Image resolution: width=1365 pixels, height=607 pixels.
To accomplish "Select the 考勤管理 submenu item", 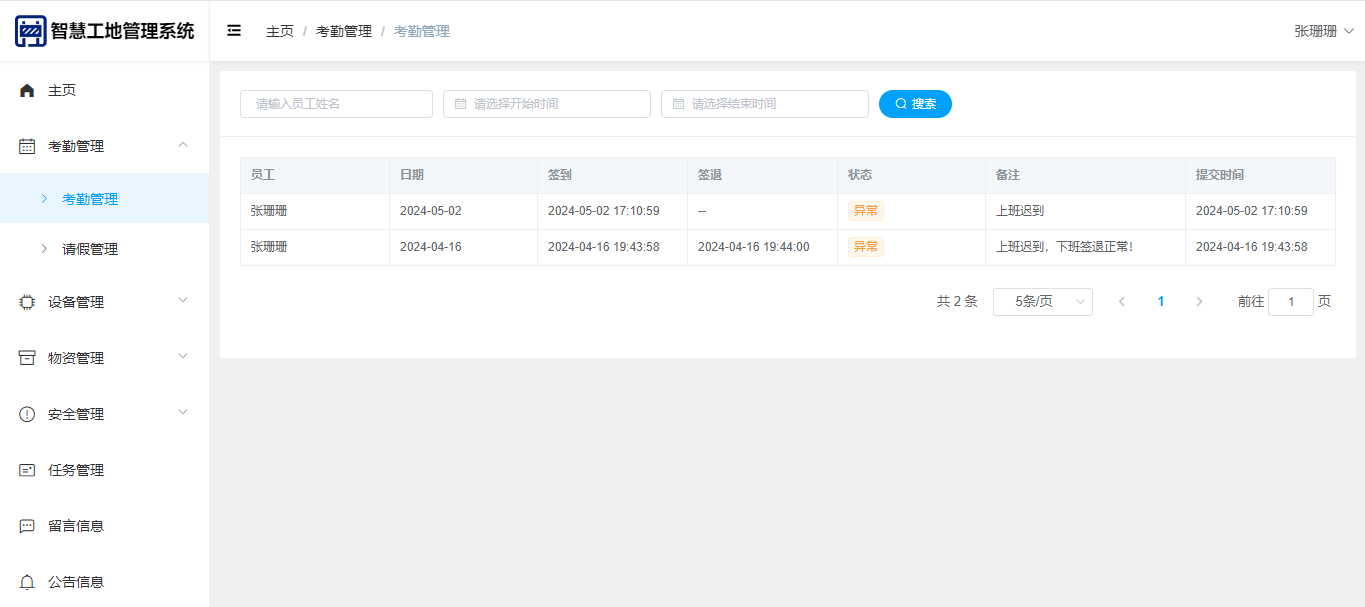I will click(x=105, y=199).
